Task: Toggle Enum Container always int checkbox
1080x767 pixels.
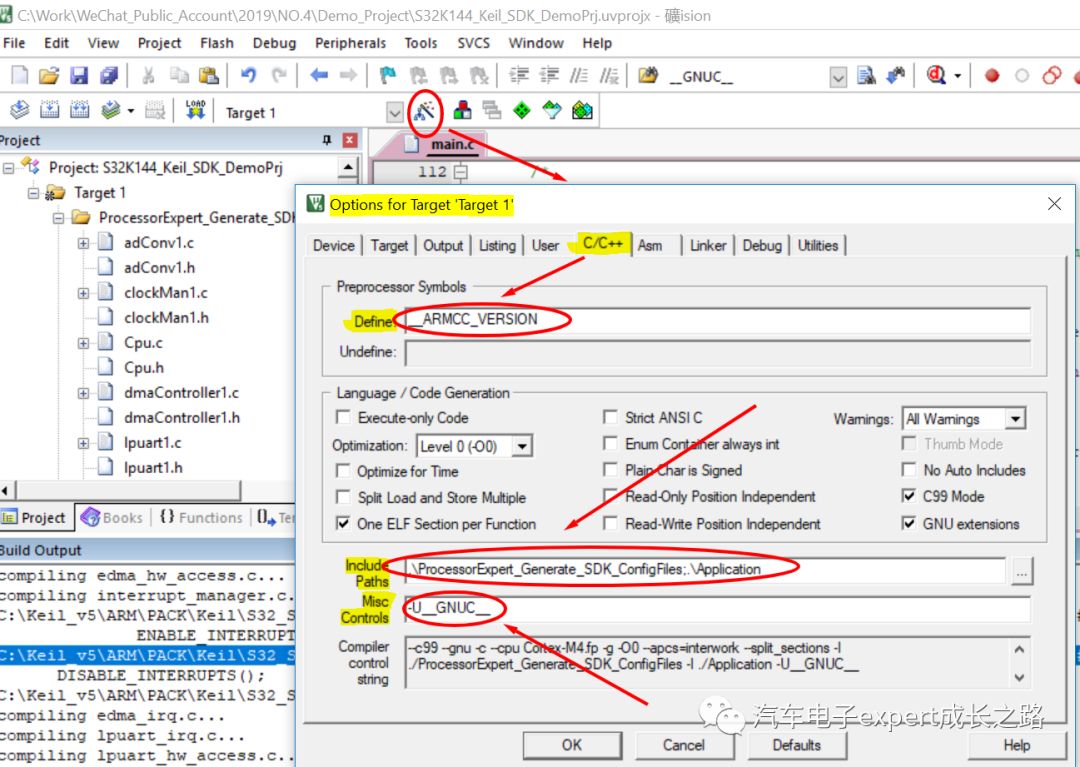Action: [x=610, y=444]
